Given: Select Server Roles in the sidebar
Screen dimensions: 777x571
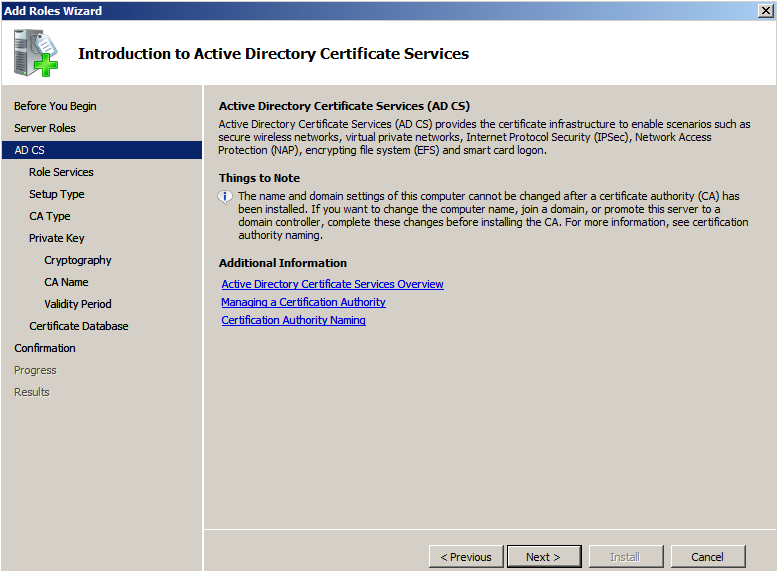Looking at the screenshot, I should coord(45,128).
